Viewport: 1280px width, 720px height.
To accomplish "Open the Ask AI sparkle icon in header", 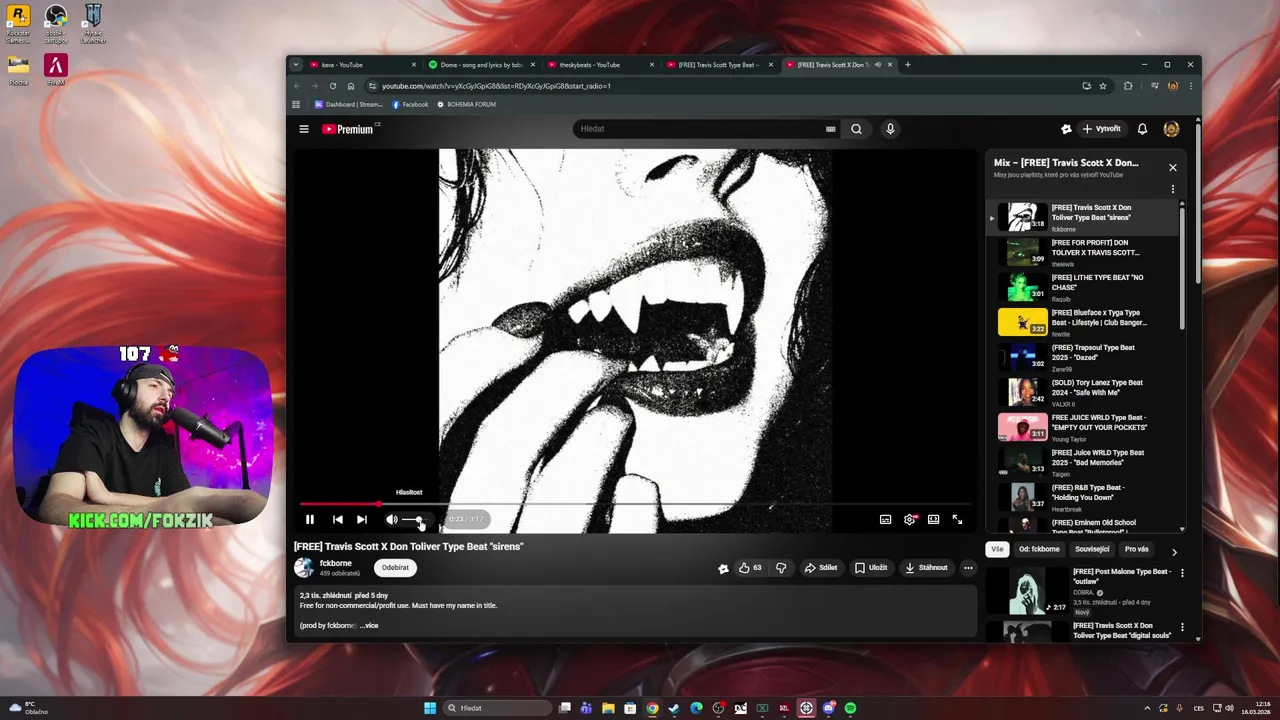I will pos(1066,129).
